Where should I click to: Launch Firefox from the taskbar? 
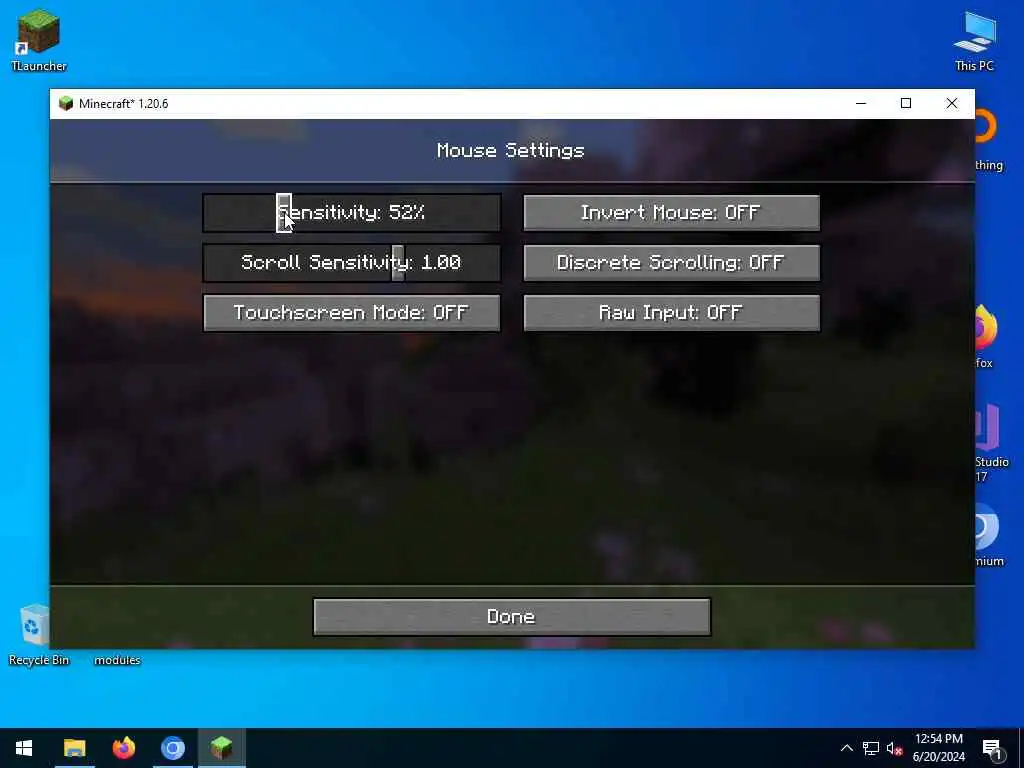click(x=123, y=748)
